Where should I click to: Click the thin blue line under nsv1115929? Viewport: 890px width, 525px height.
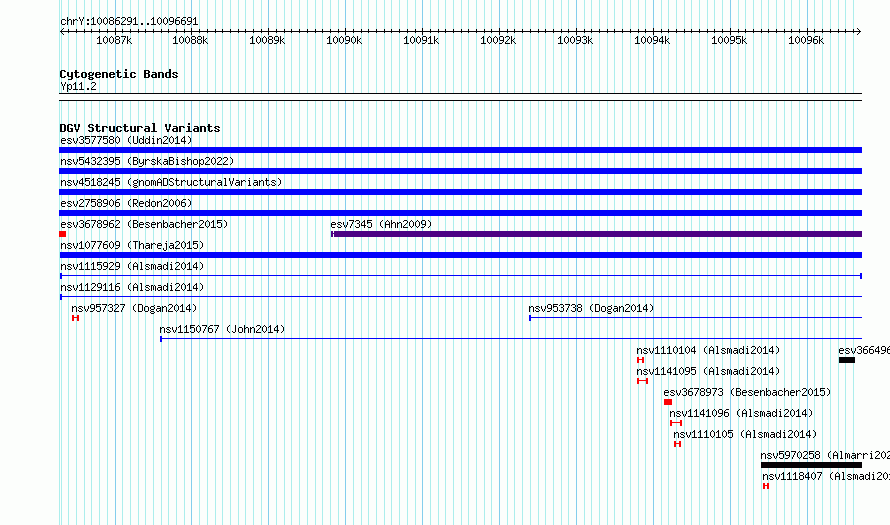[460, 276]
